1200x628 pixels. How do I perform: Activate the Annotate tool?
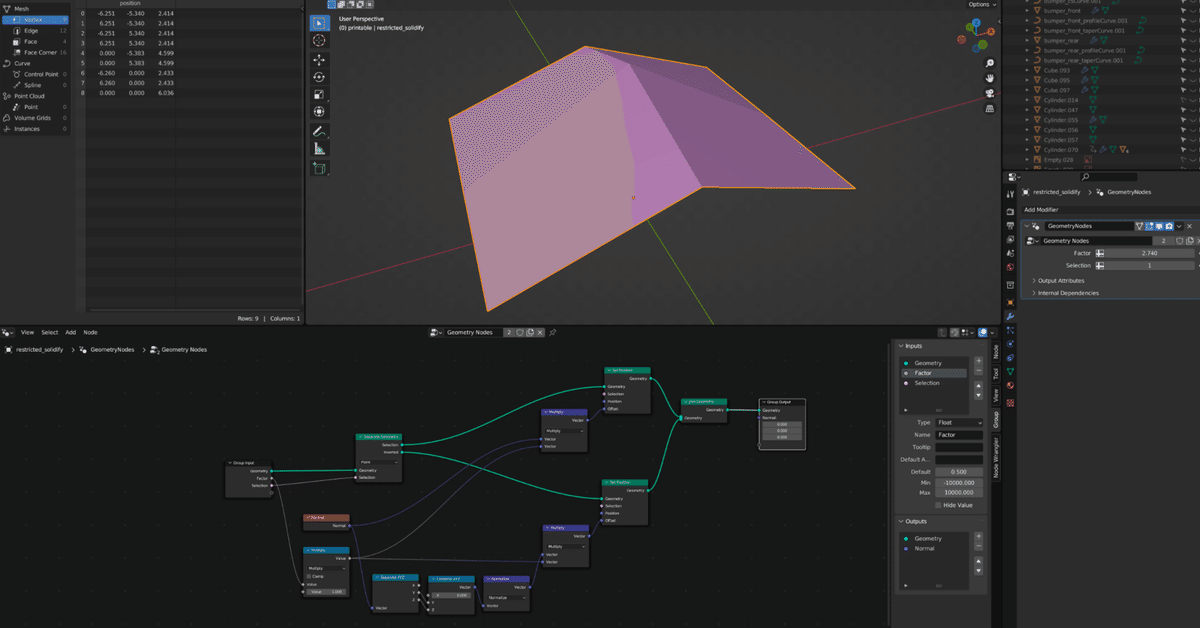click(x=319, y=131)
